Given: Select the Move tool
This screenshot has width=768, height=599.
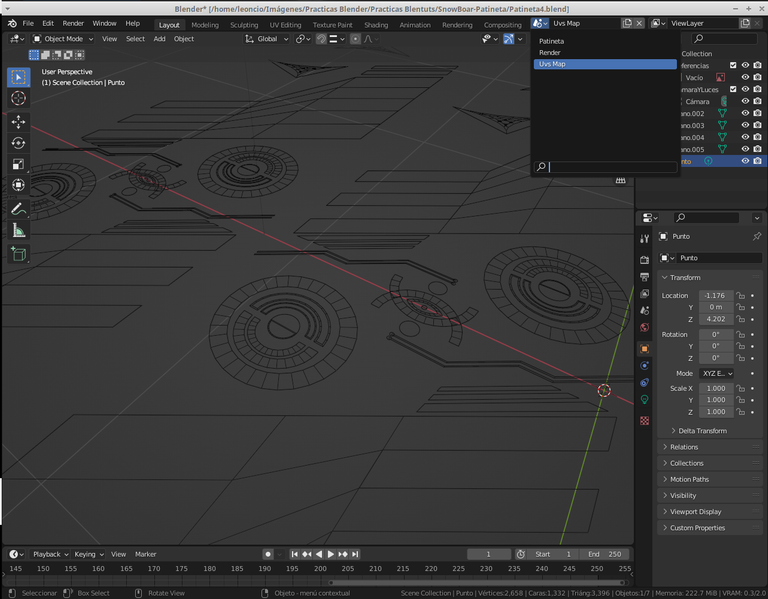Looking at the screenshot, I should 19,121.
